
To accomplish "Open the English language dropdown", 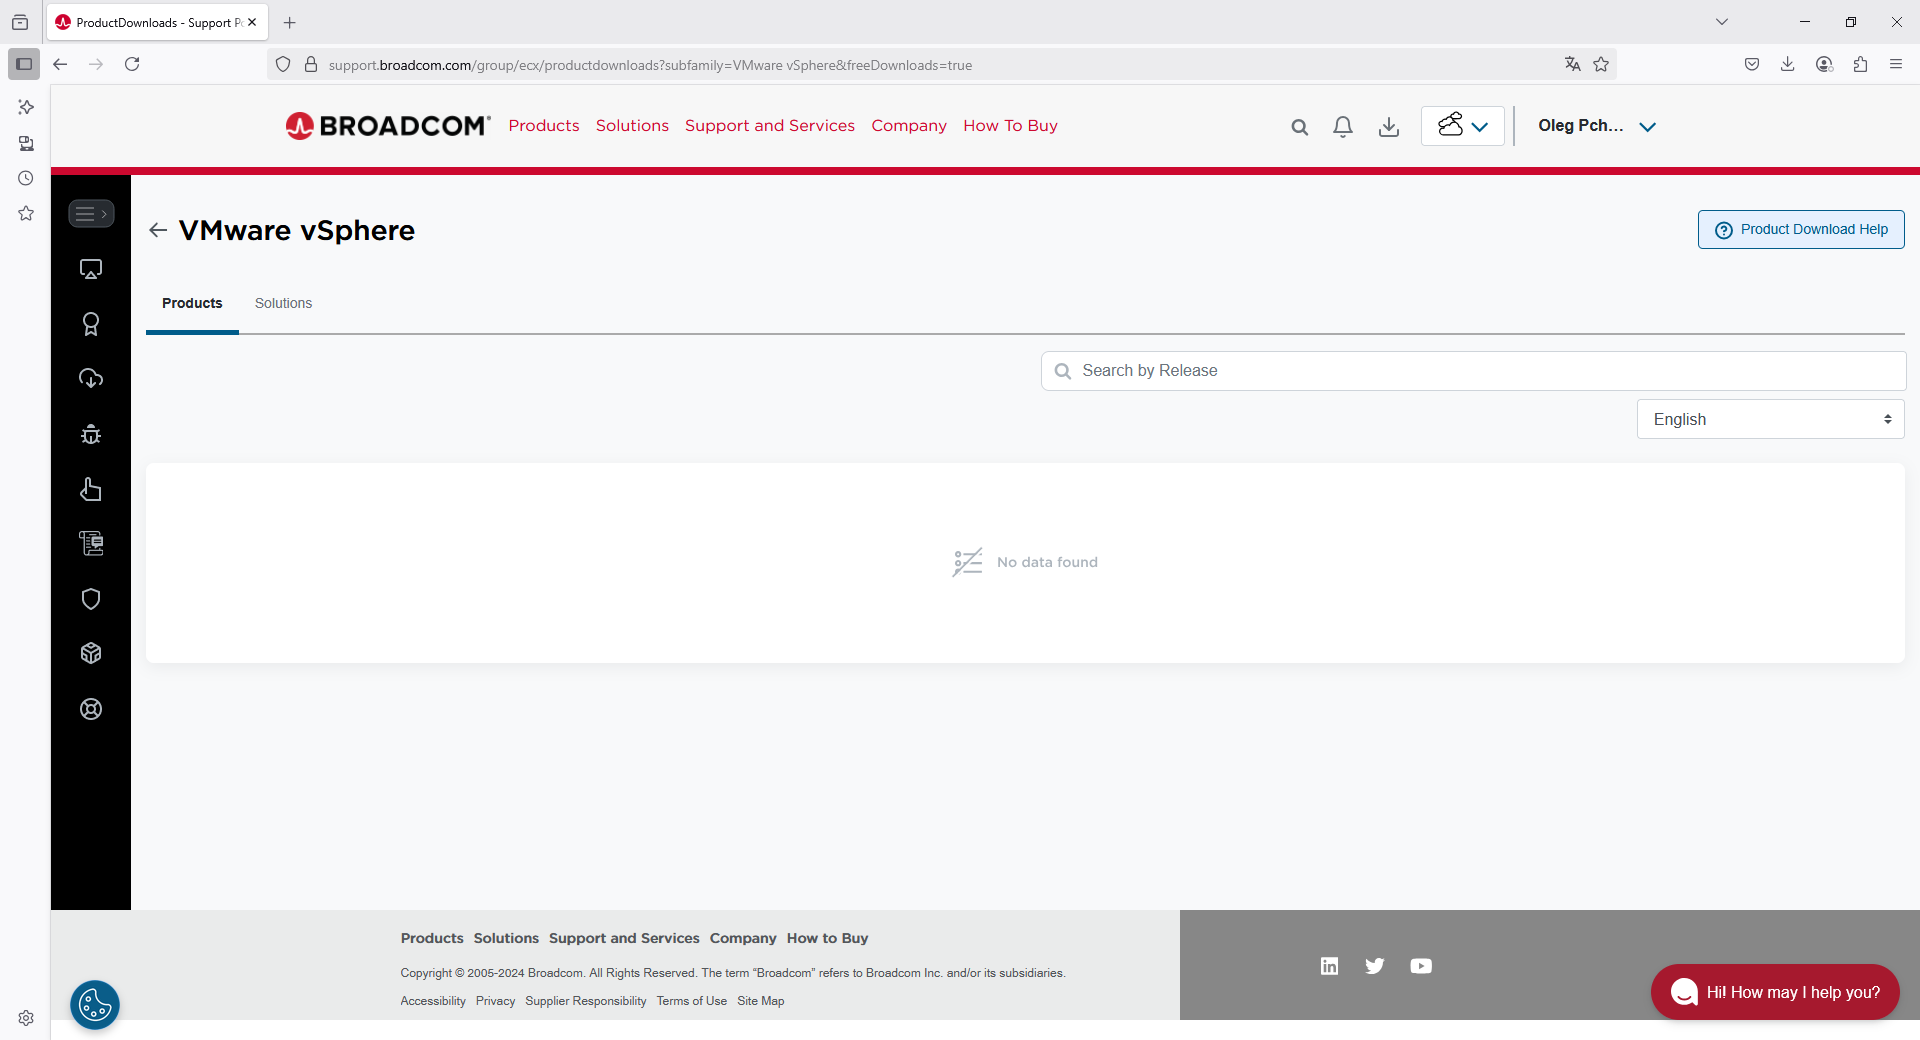I will tap(1771, 419).
